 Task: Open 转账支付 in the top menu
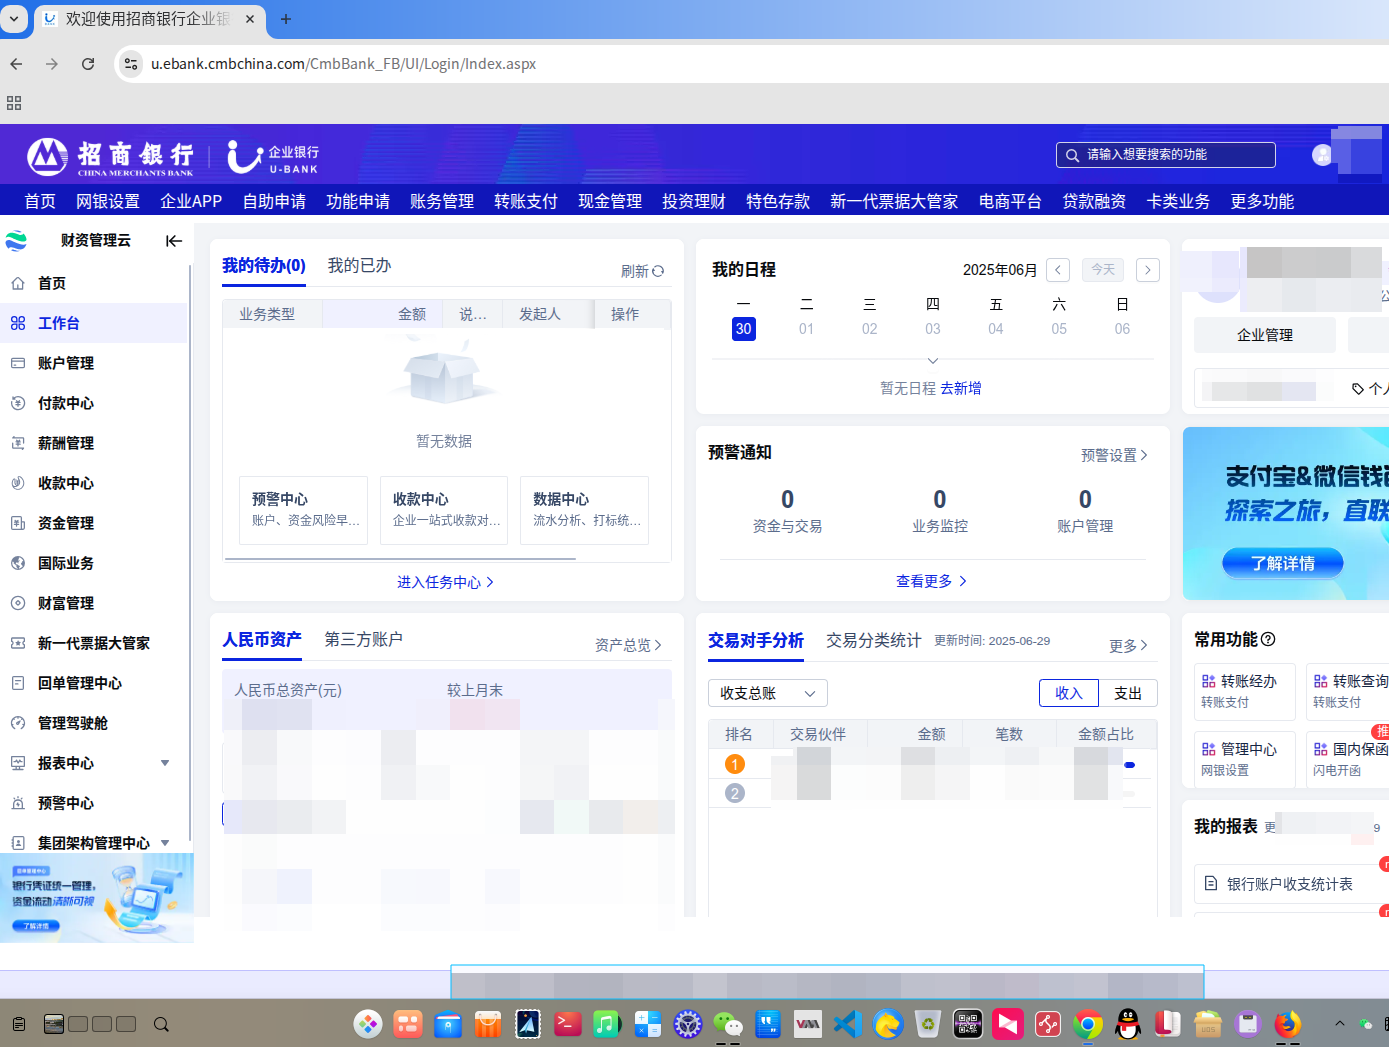coord(526,201)
